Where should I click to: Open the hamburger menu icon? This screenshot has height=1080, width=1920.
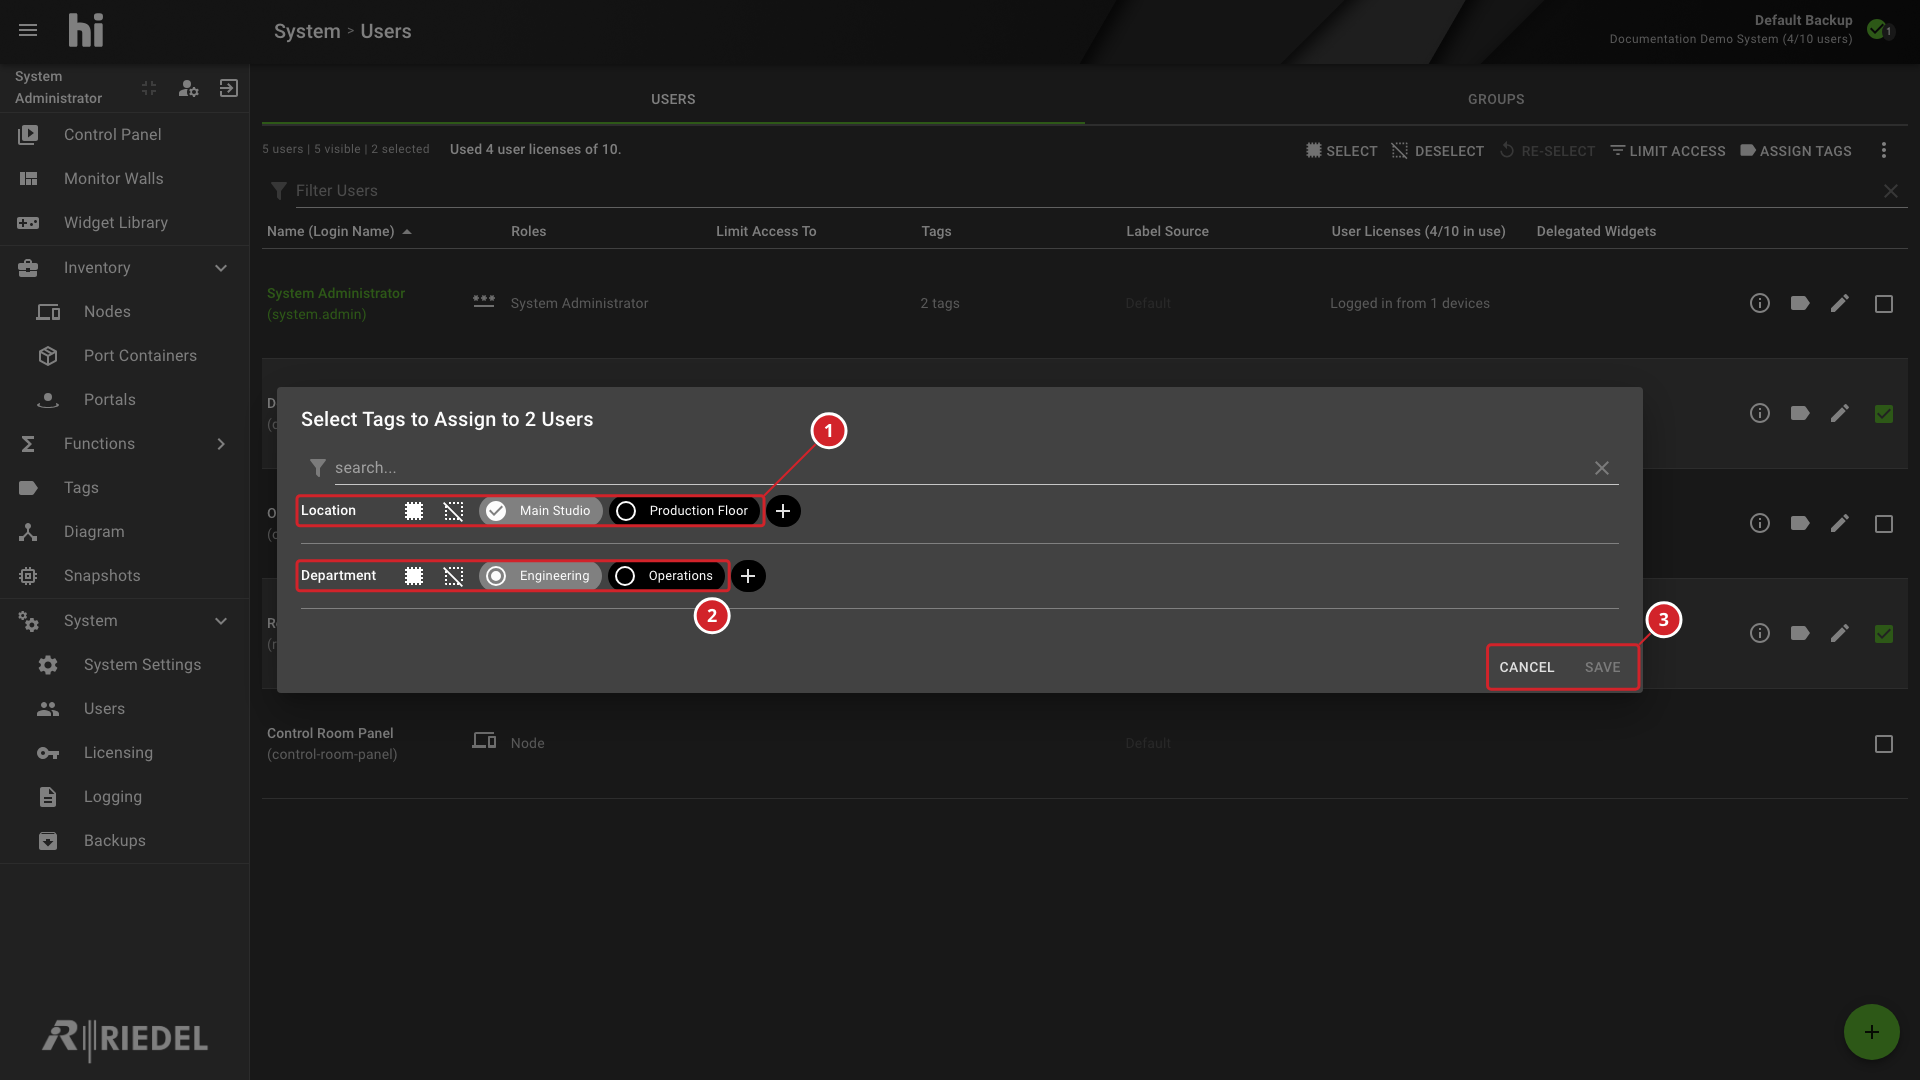(x=28, y=31)
